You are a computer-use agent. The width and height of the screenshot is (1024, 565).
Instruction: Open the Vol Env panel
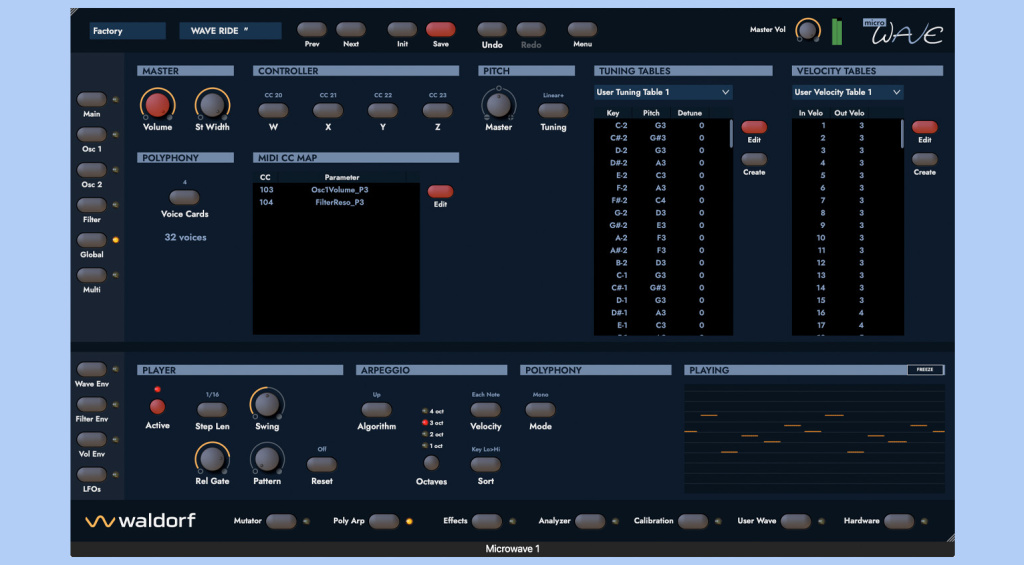[x=91, y=439]
